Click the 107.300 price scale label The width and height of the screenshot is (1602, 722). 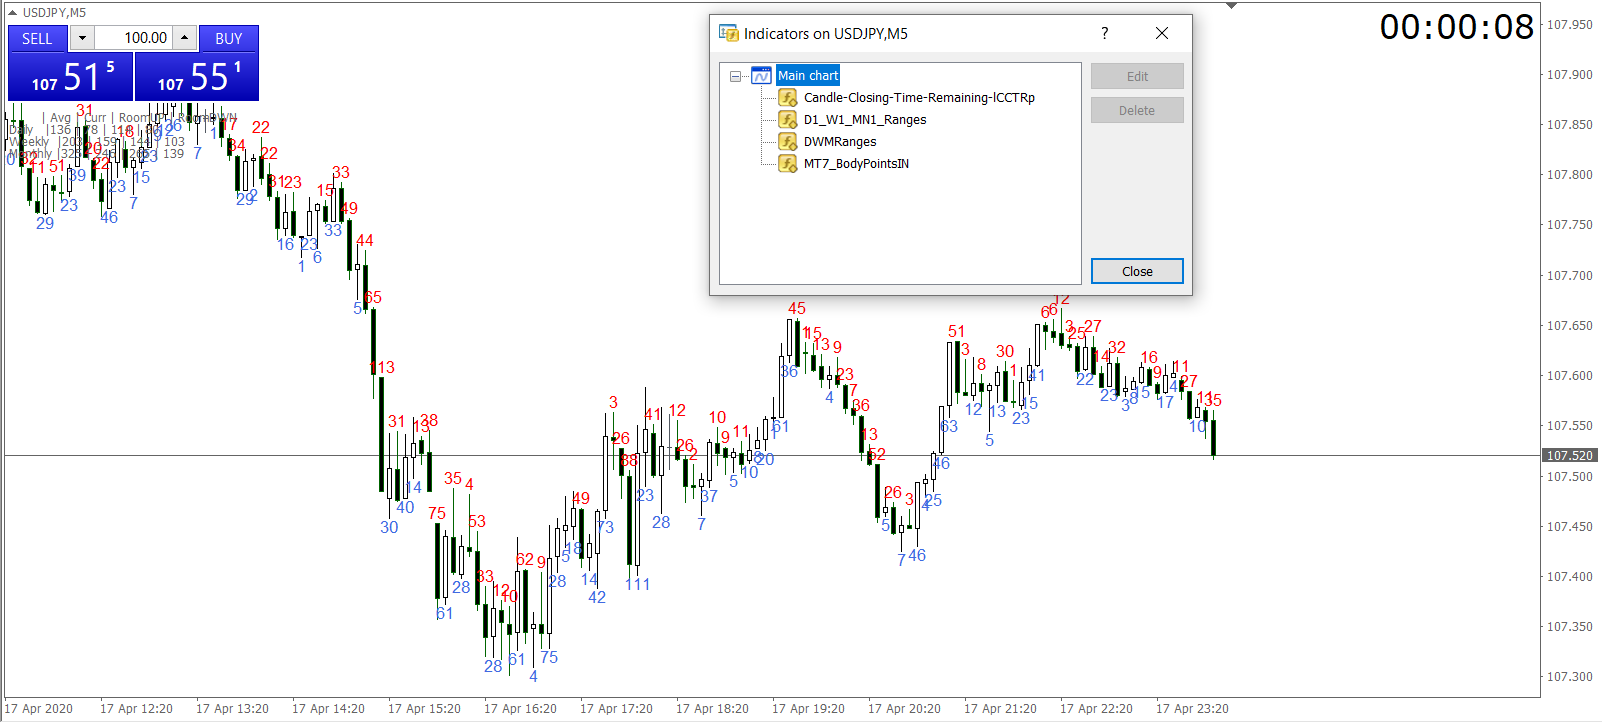pyautogui.click(x=1570, y=677)
